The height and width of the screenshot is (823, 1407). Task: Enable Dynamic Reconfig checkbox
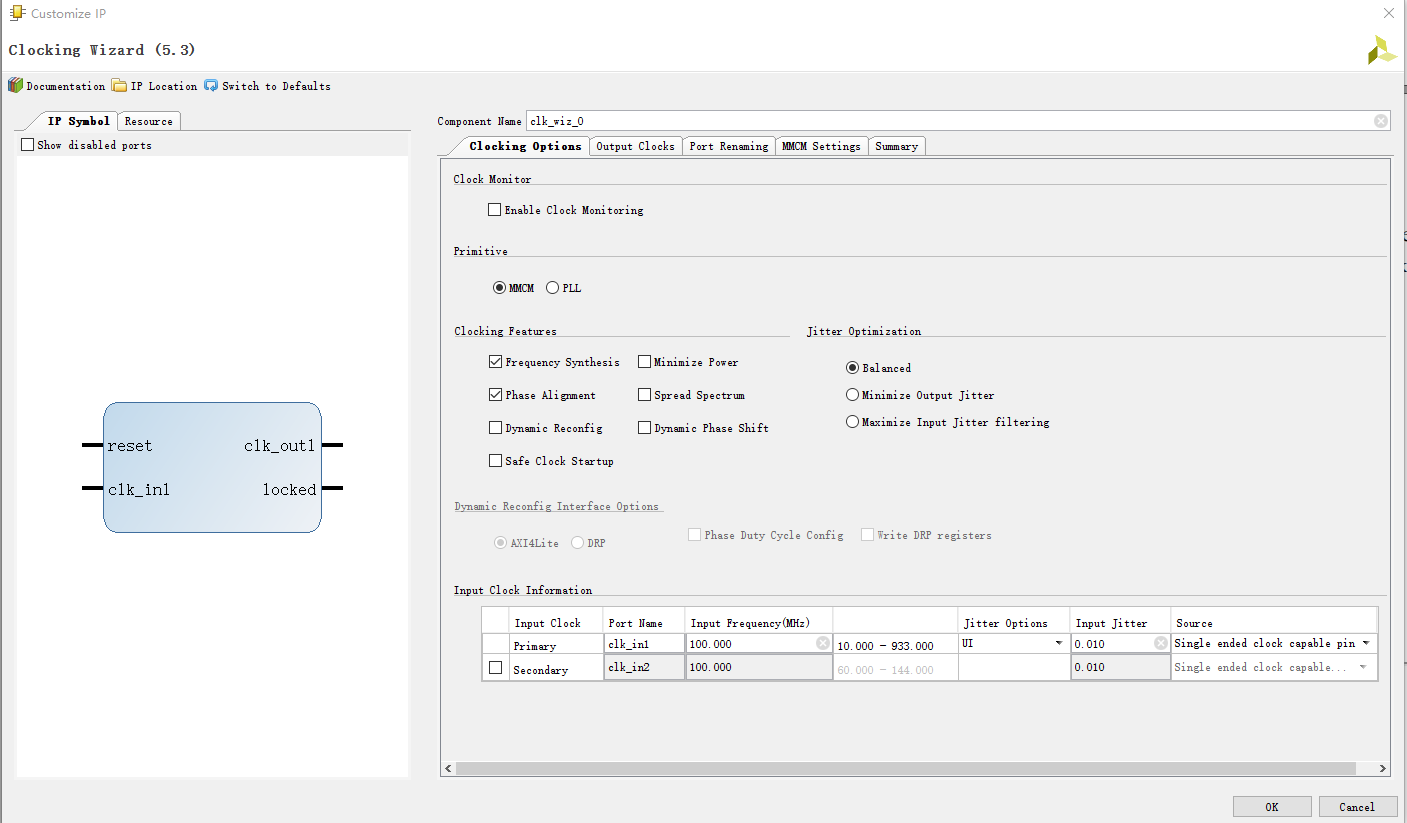click(x=495, y=428)
